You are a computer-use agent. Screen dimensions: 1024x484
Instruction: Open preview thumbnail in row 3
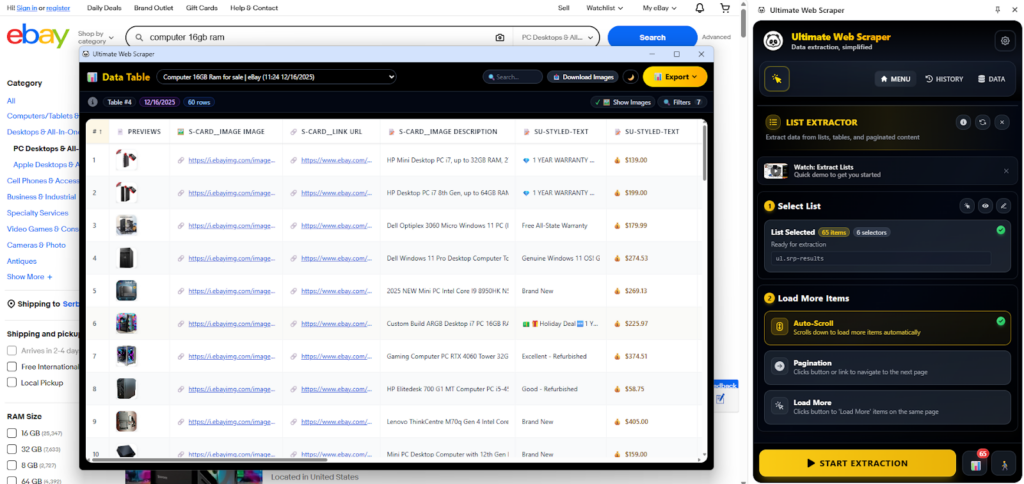tap(126, 225)
